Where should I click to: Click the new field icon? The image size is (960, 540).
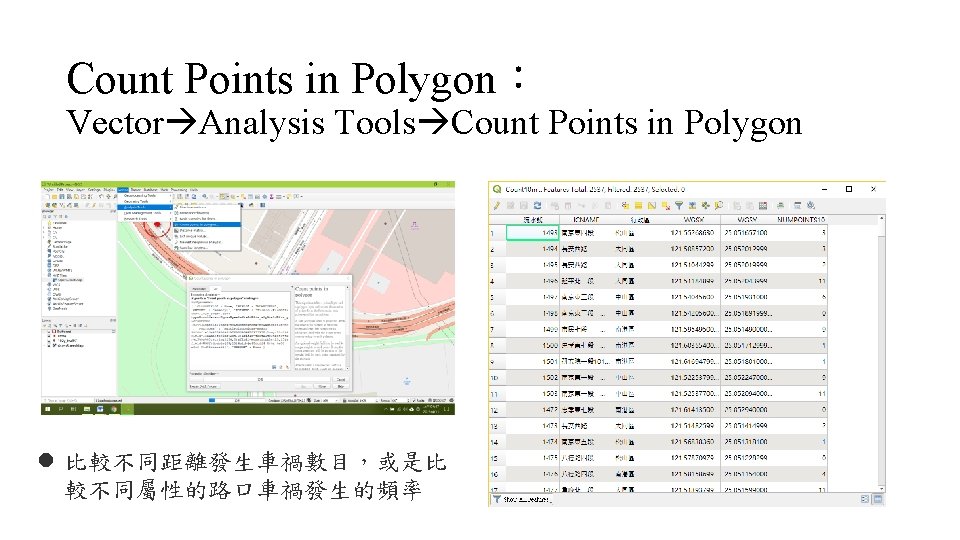737,206
